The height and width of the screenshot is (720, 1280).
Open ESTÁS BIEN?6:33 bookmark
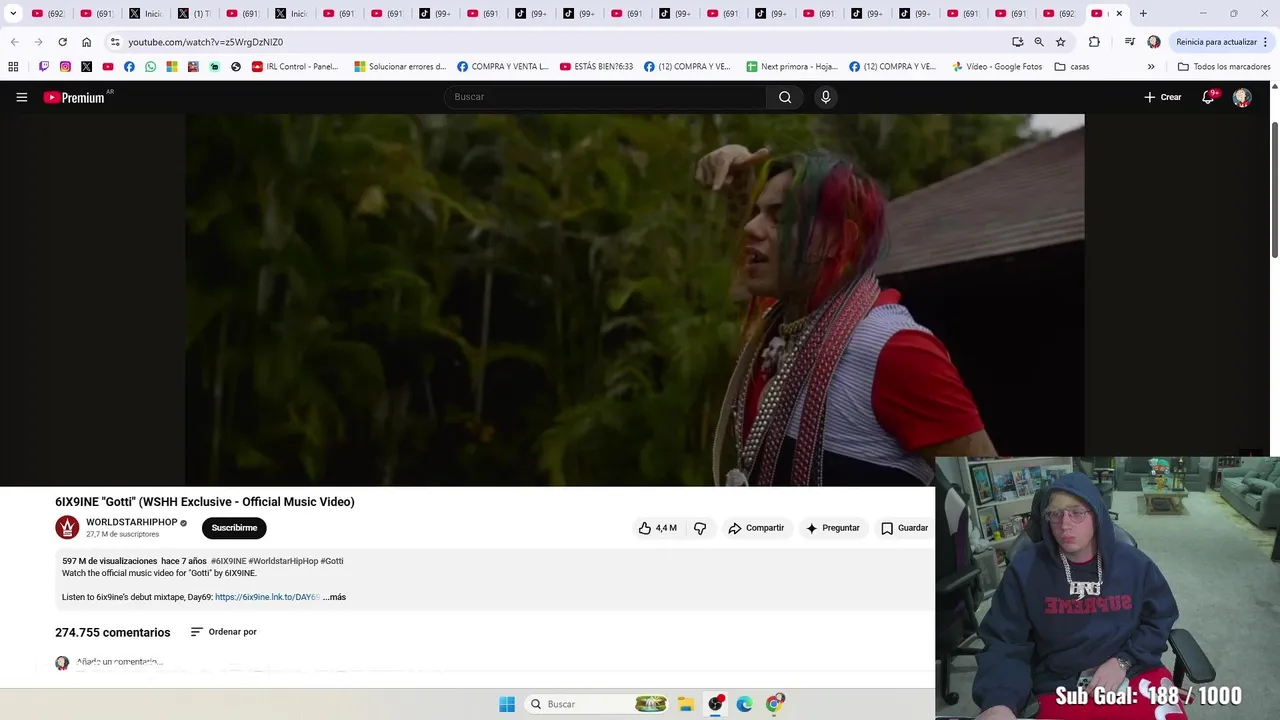pos(596,67)
